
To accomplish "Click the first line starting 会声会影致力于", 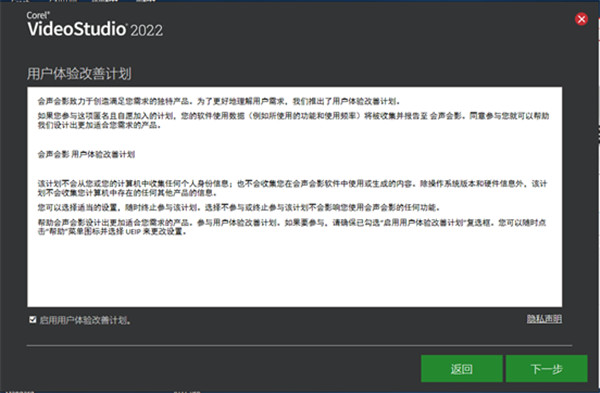I will pos(219,101).
